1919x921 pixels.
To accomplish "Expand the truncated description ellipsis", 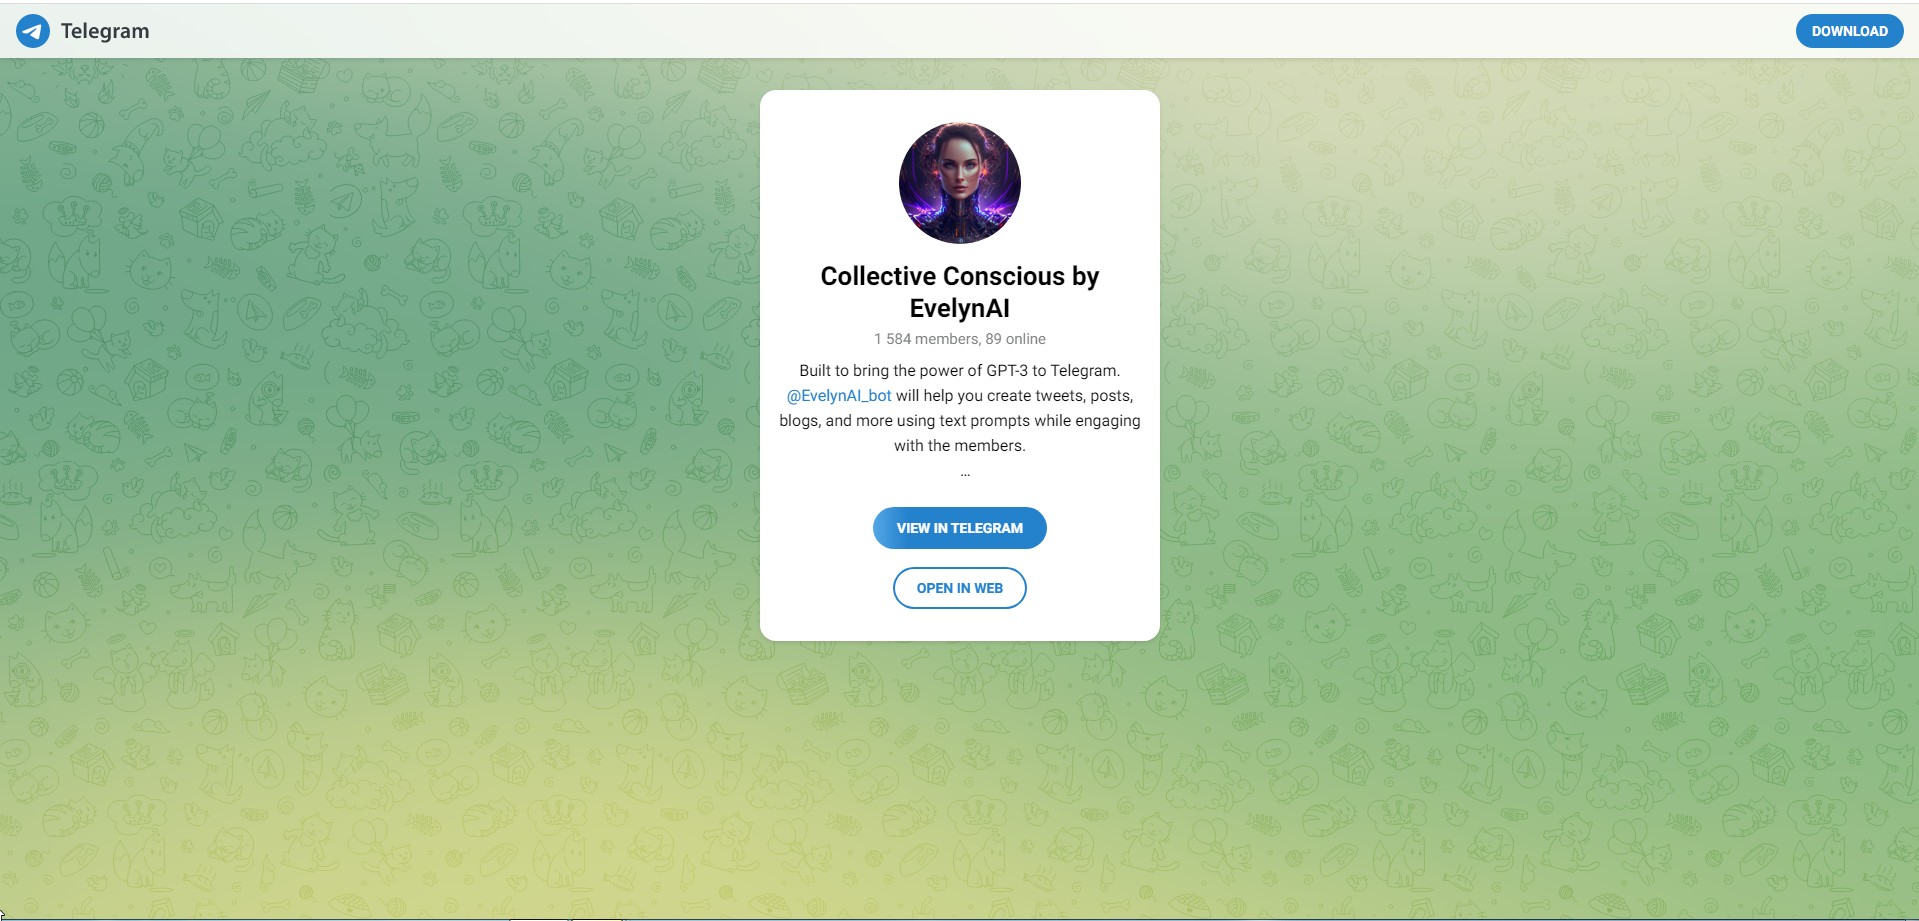I will 965,472.
